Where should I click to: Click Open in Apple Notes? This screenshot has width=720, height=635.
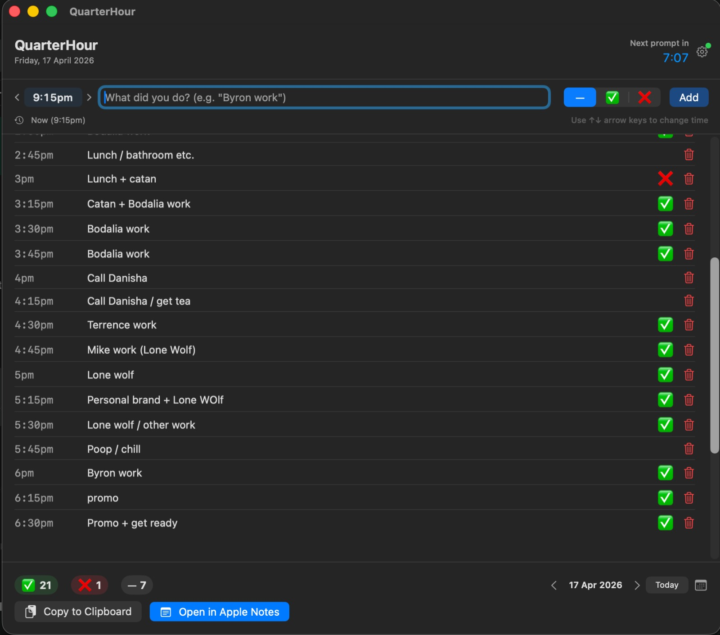(x=219, y=612)
